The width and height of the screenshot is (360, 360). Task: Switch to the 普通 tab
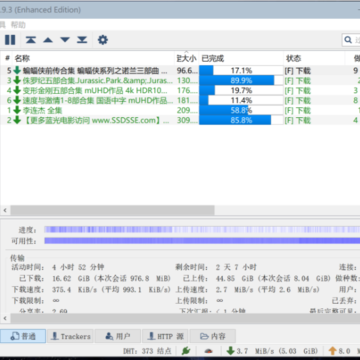[x=23, y=336]
